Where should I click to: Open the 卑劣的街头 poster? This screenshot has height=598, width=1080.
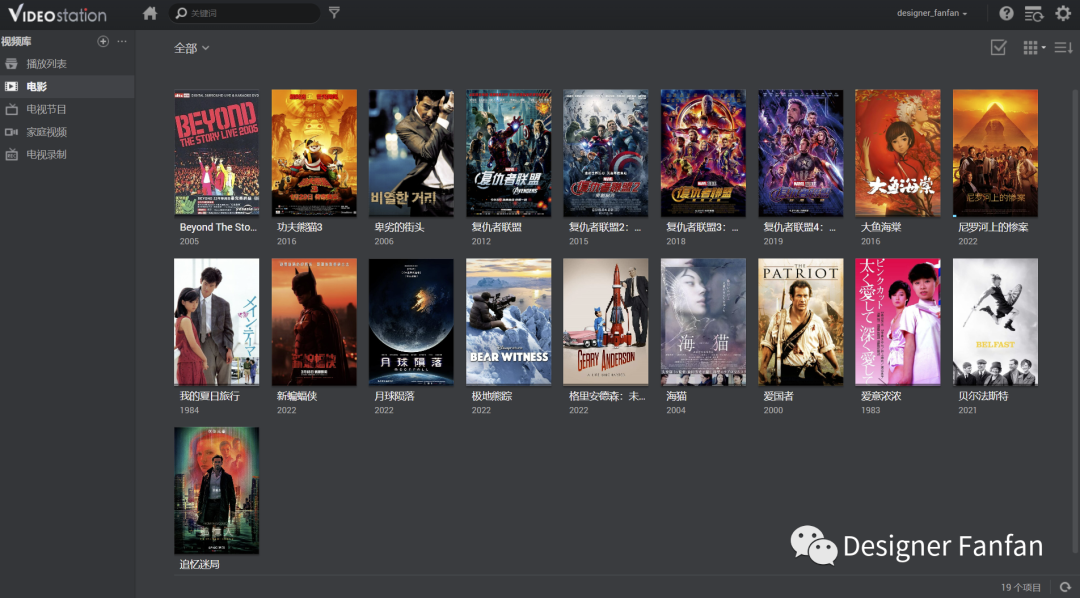[x=411, y=153]
